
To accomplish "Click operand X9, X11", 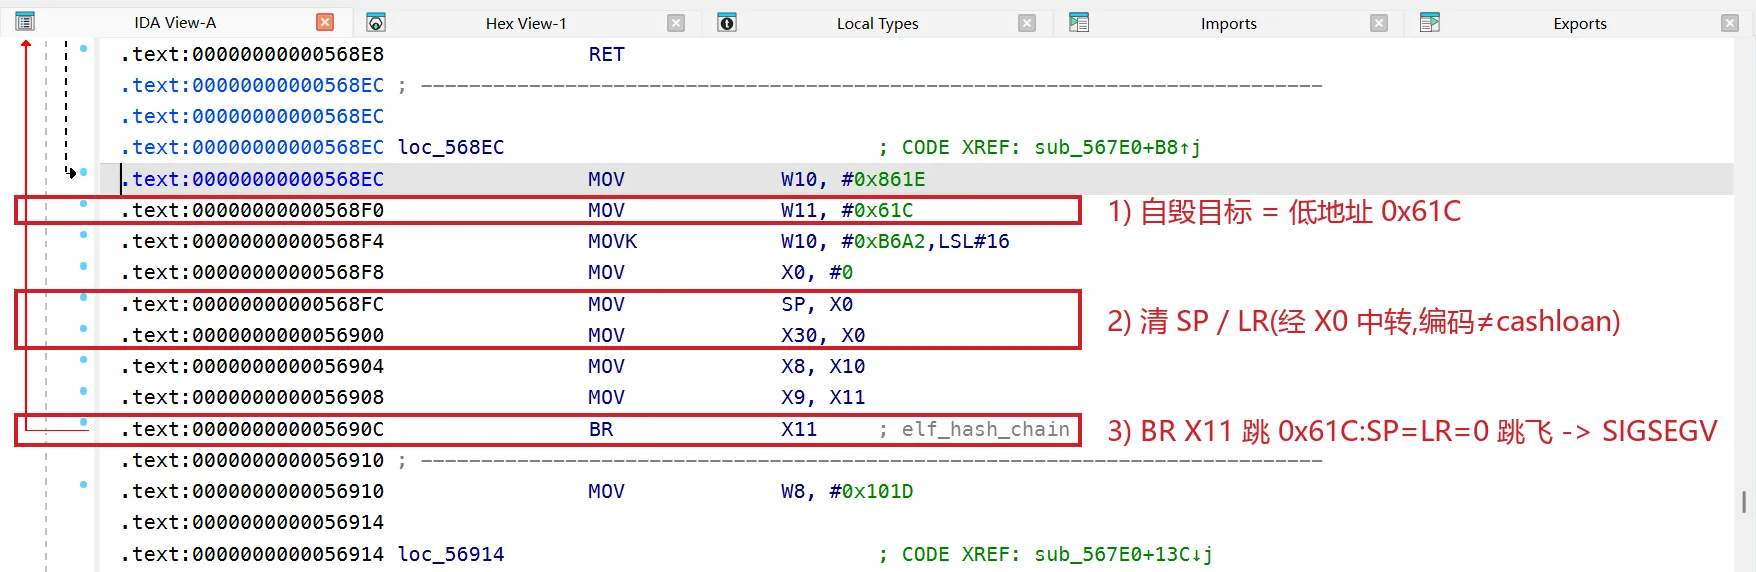I will coord(823,398).
